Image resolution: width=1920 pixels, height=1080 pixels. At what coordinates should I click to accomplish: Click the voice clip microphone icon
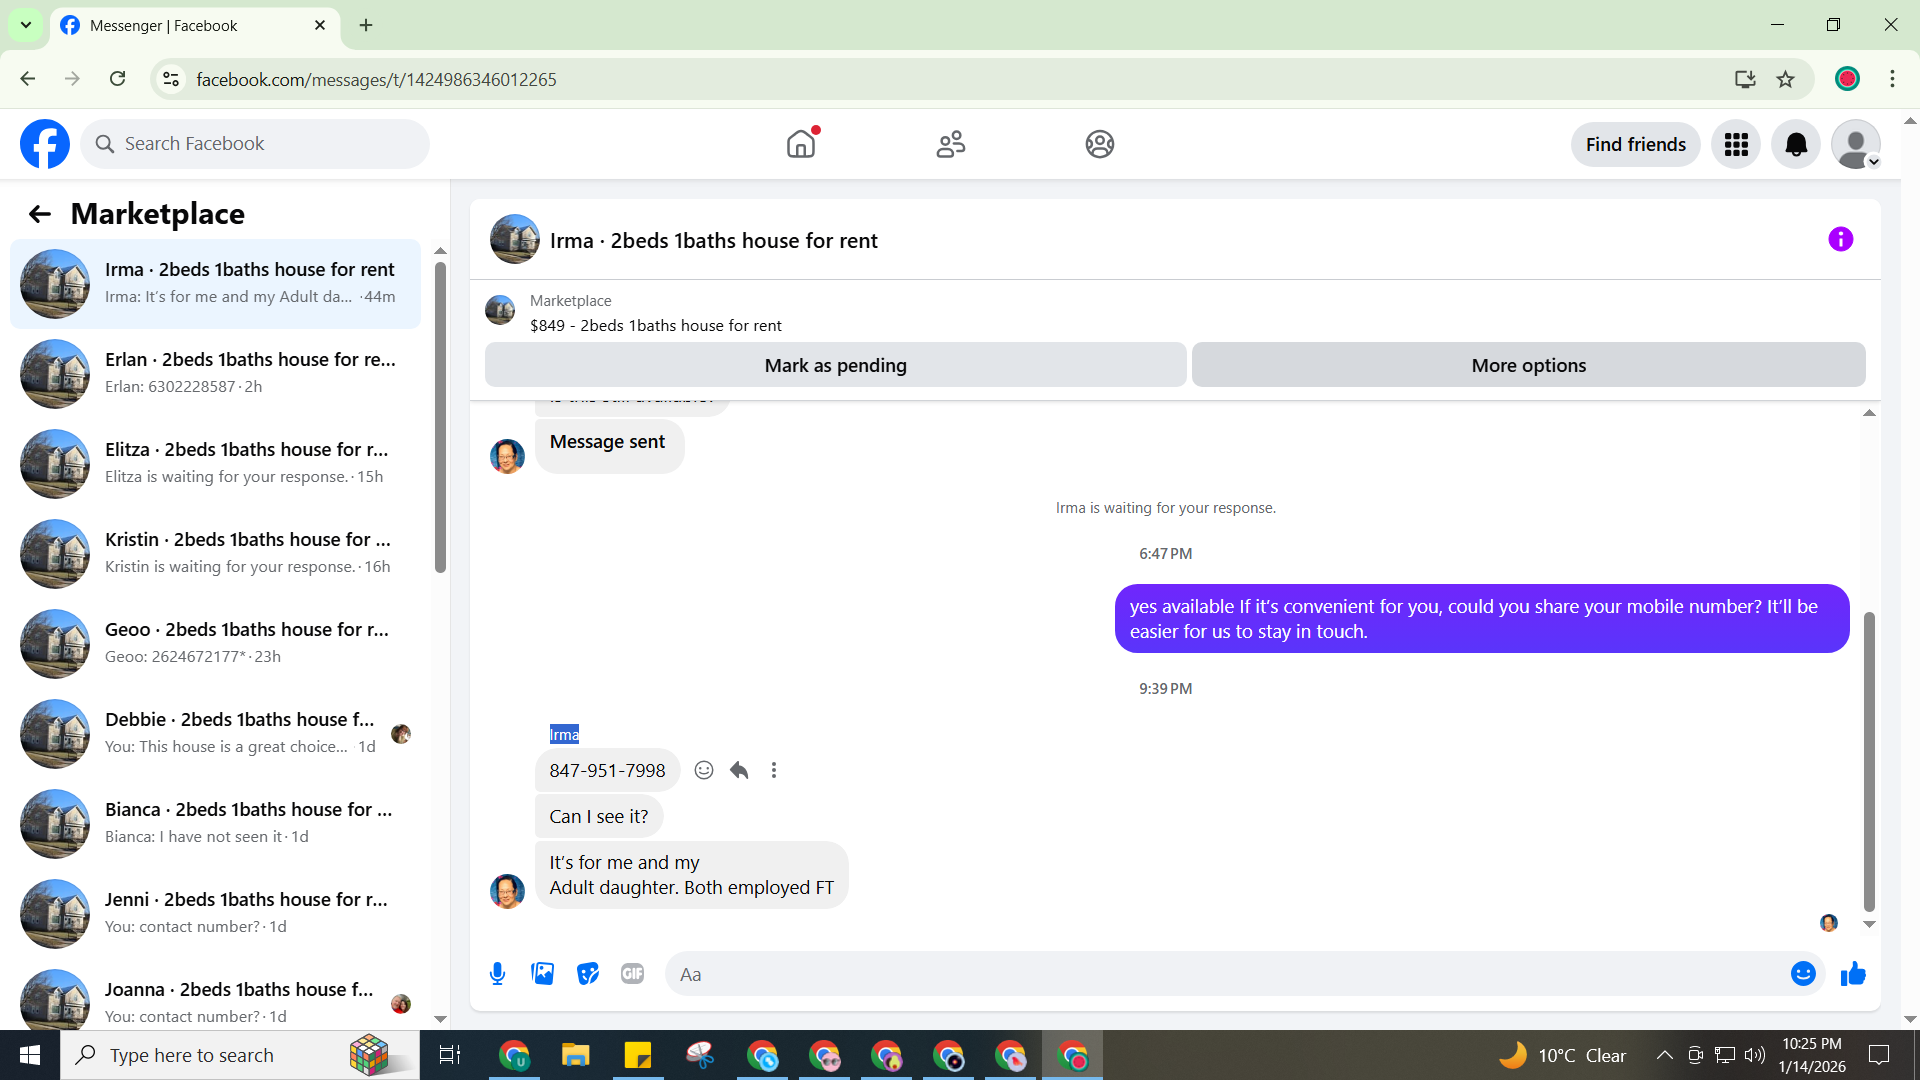pyautogui.click(x=497, y=974)
